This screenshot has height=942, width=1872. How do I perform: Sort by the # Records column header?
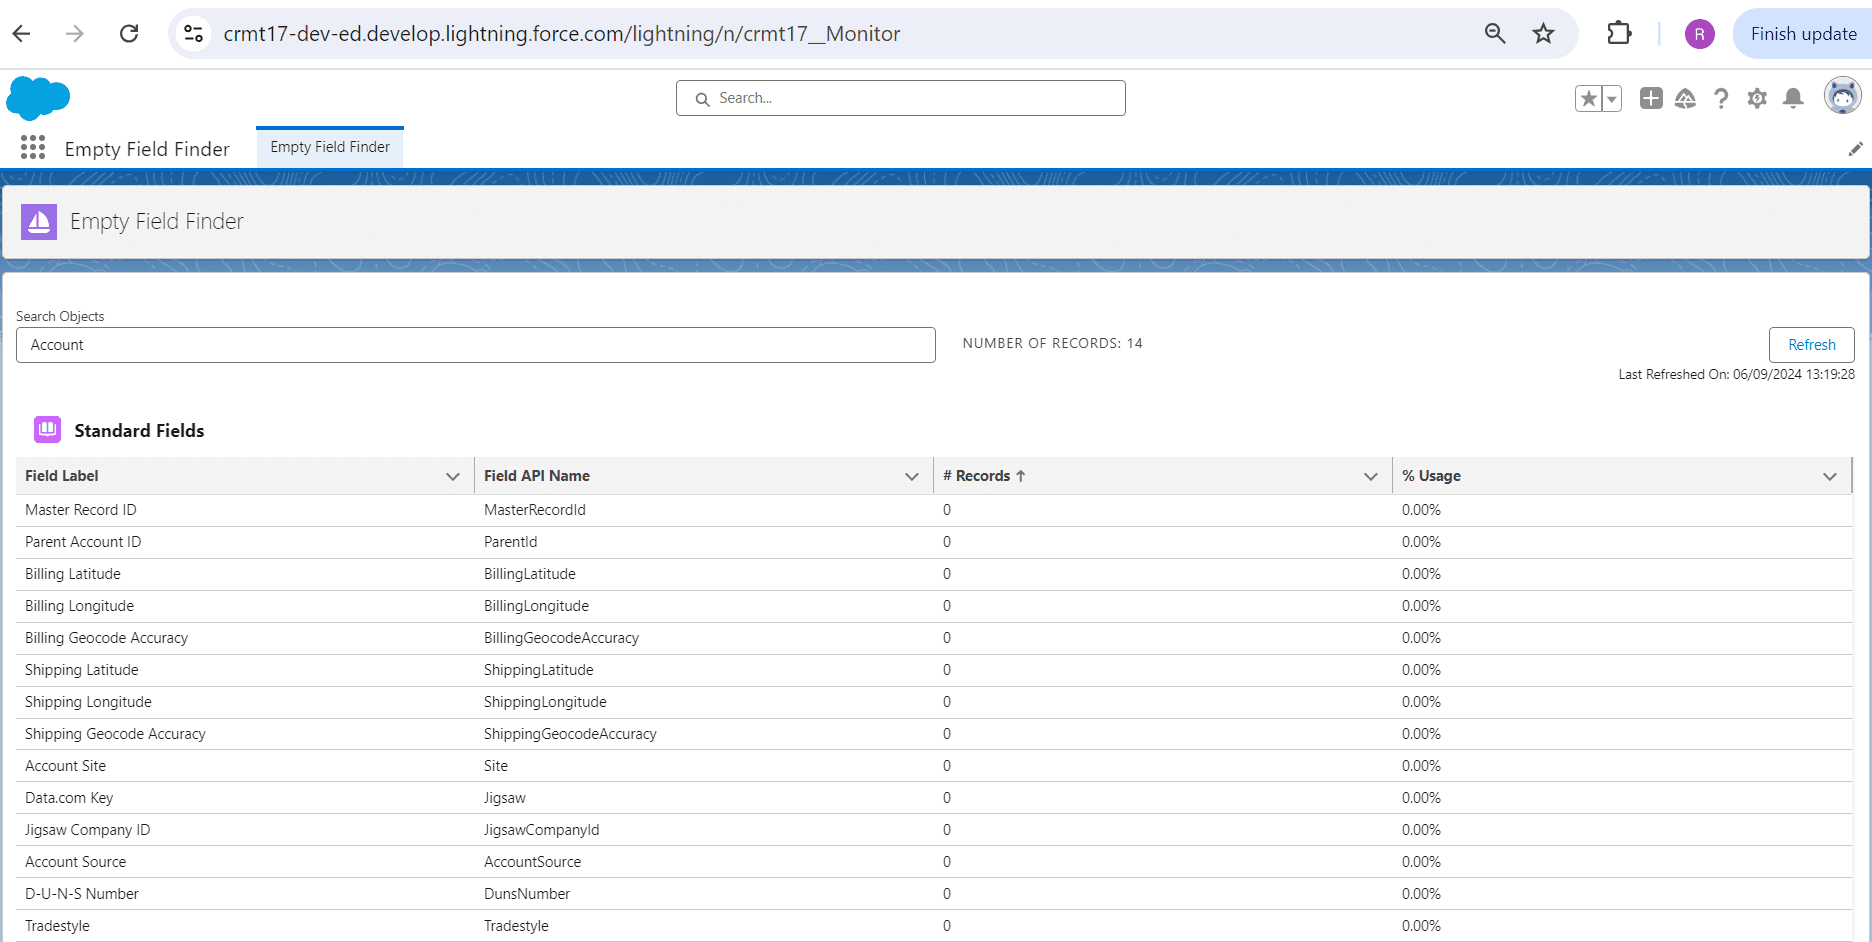click(977, 476)
